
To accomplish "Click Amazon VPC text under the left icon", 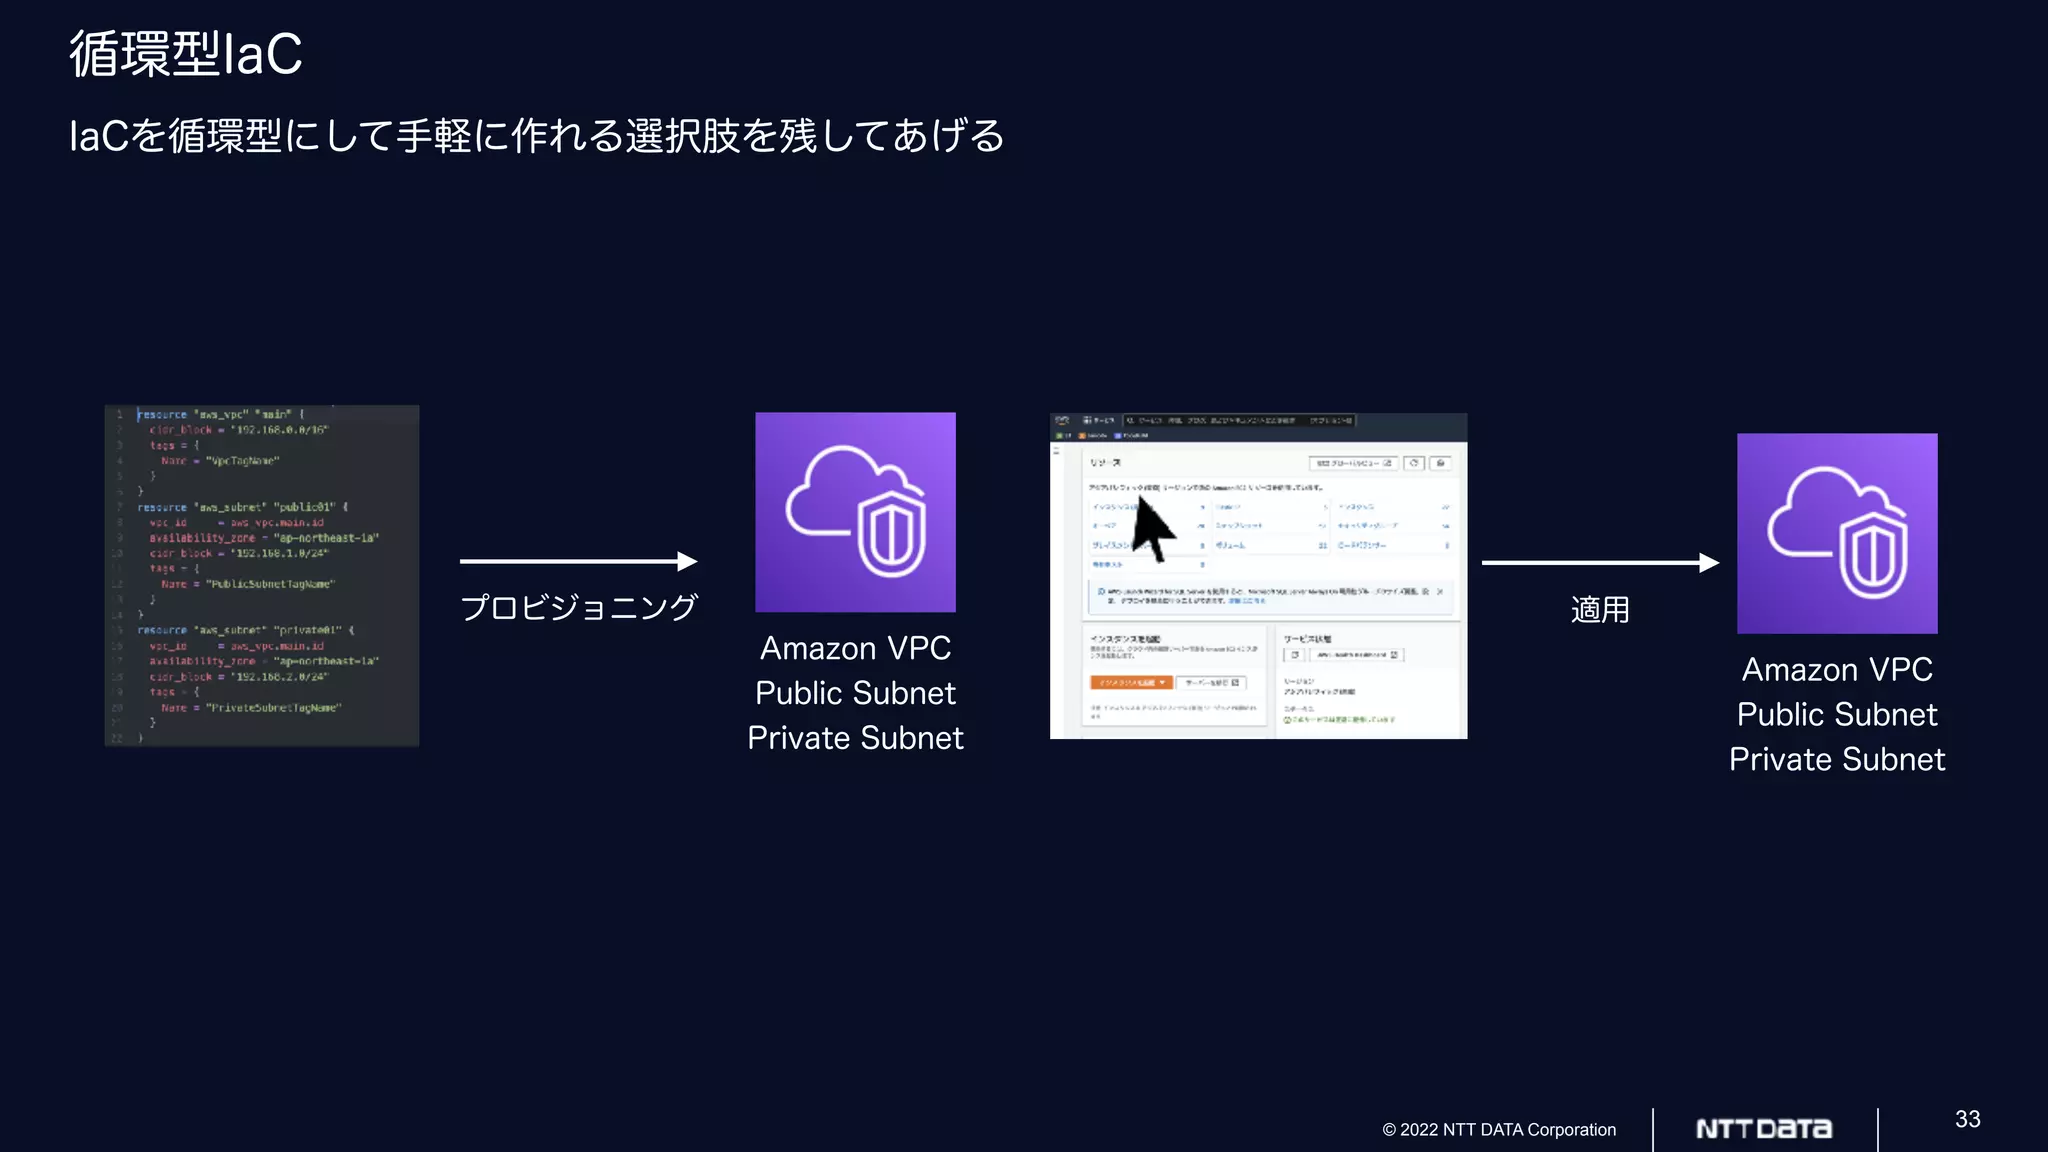I will click(855, 648).
